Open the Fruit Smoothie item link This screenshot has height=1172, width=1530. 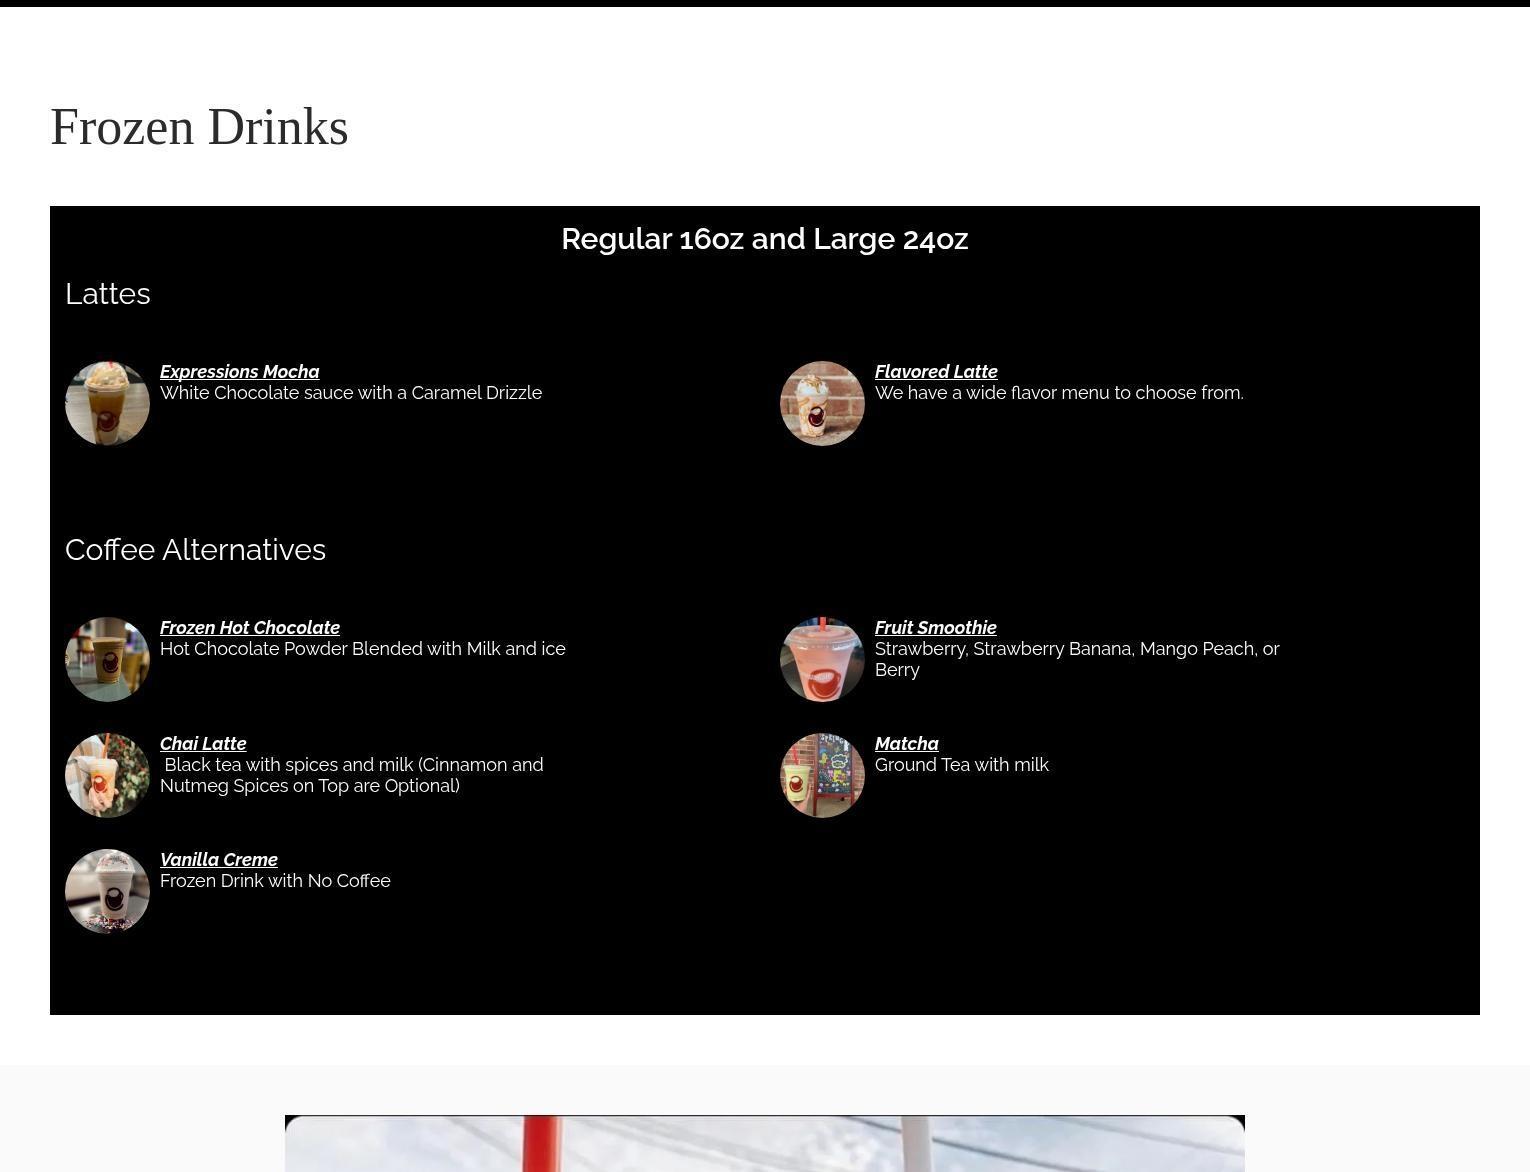pos(935,627)
